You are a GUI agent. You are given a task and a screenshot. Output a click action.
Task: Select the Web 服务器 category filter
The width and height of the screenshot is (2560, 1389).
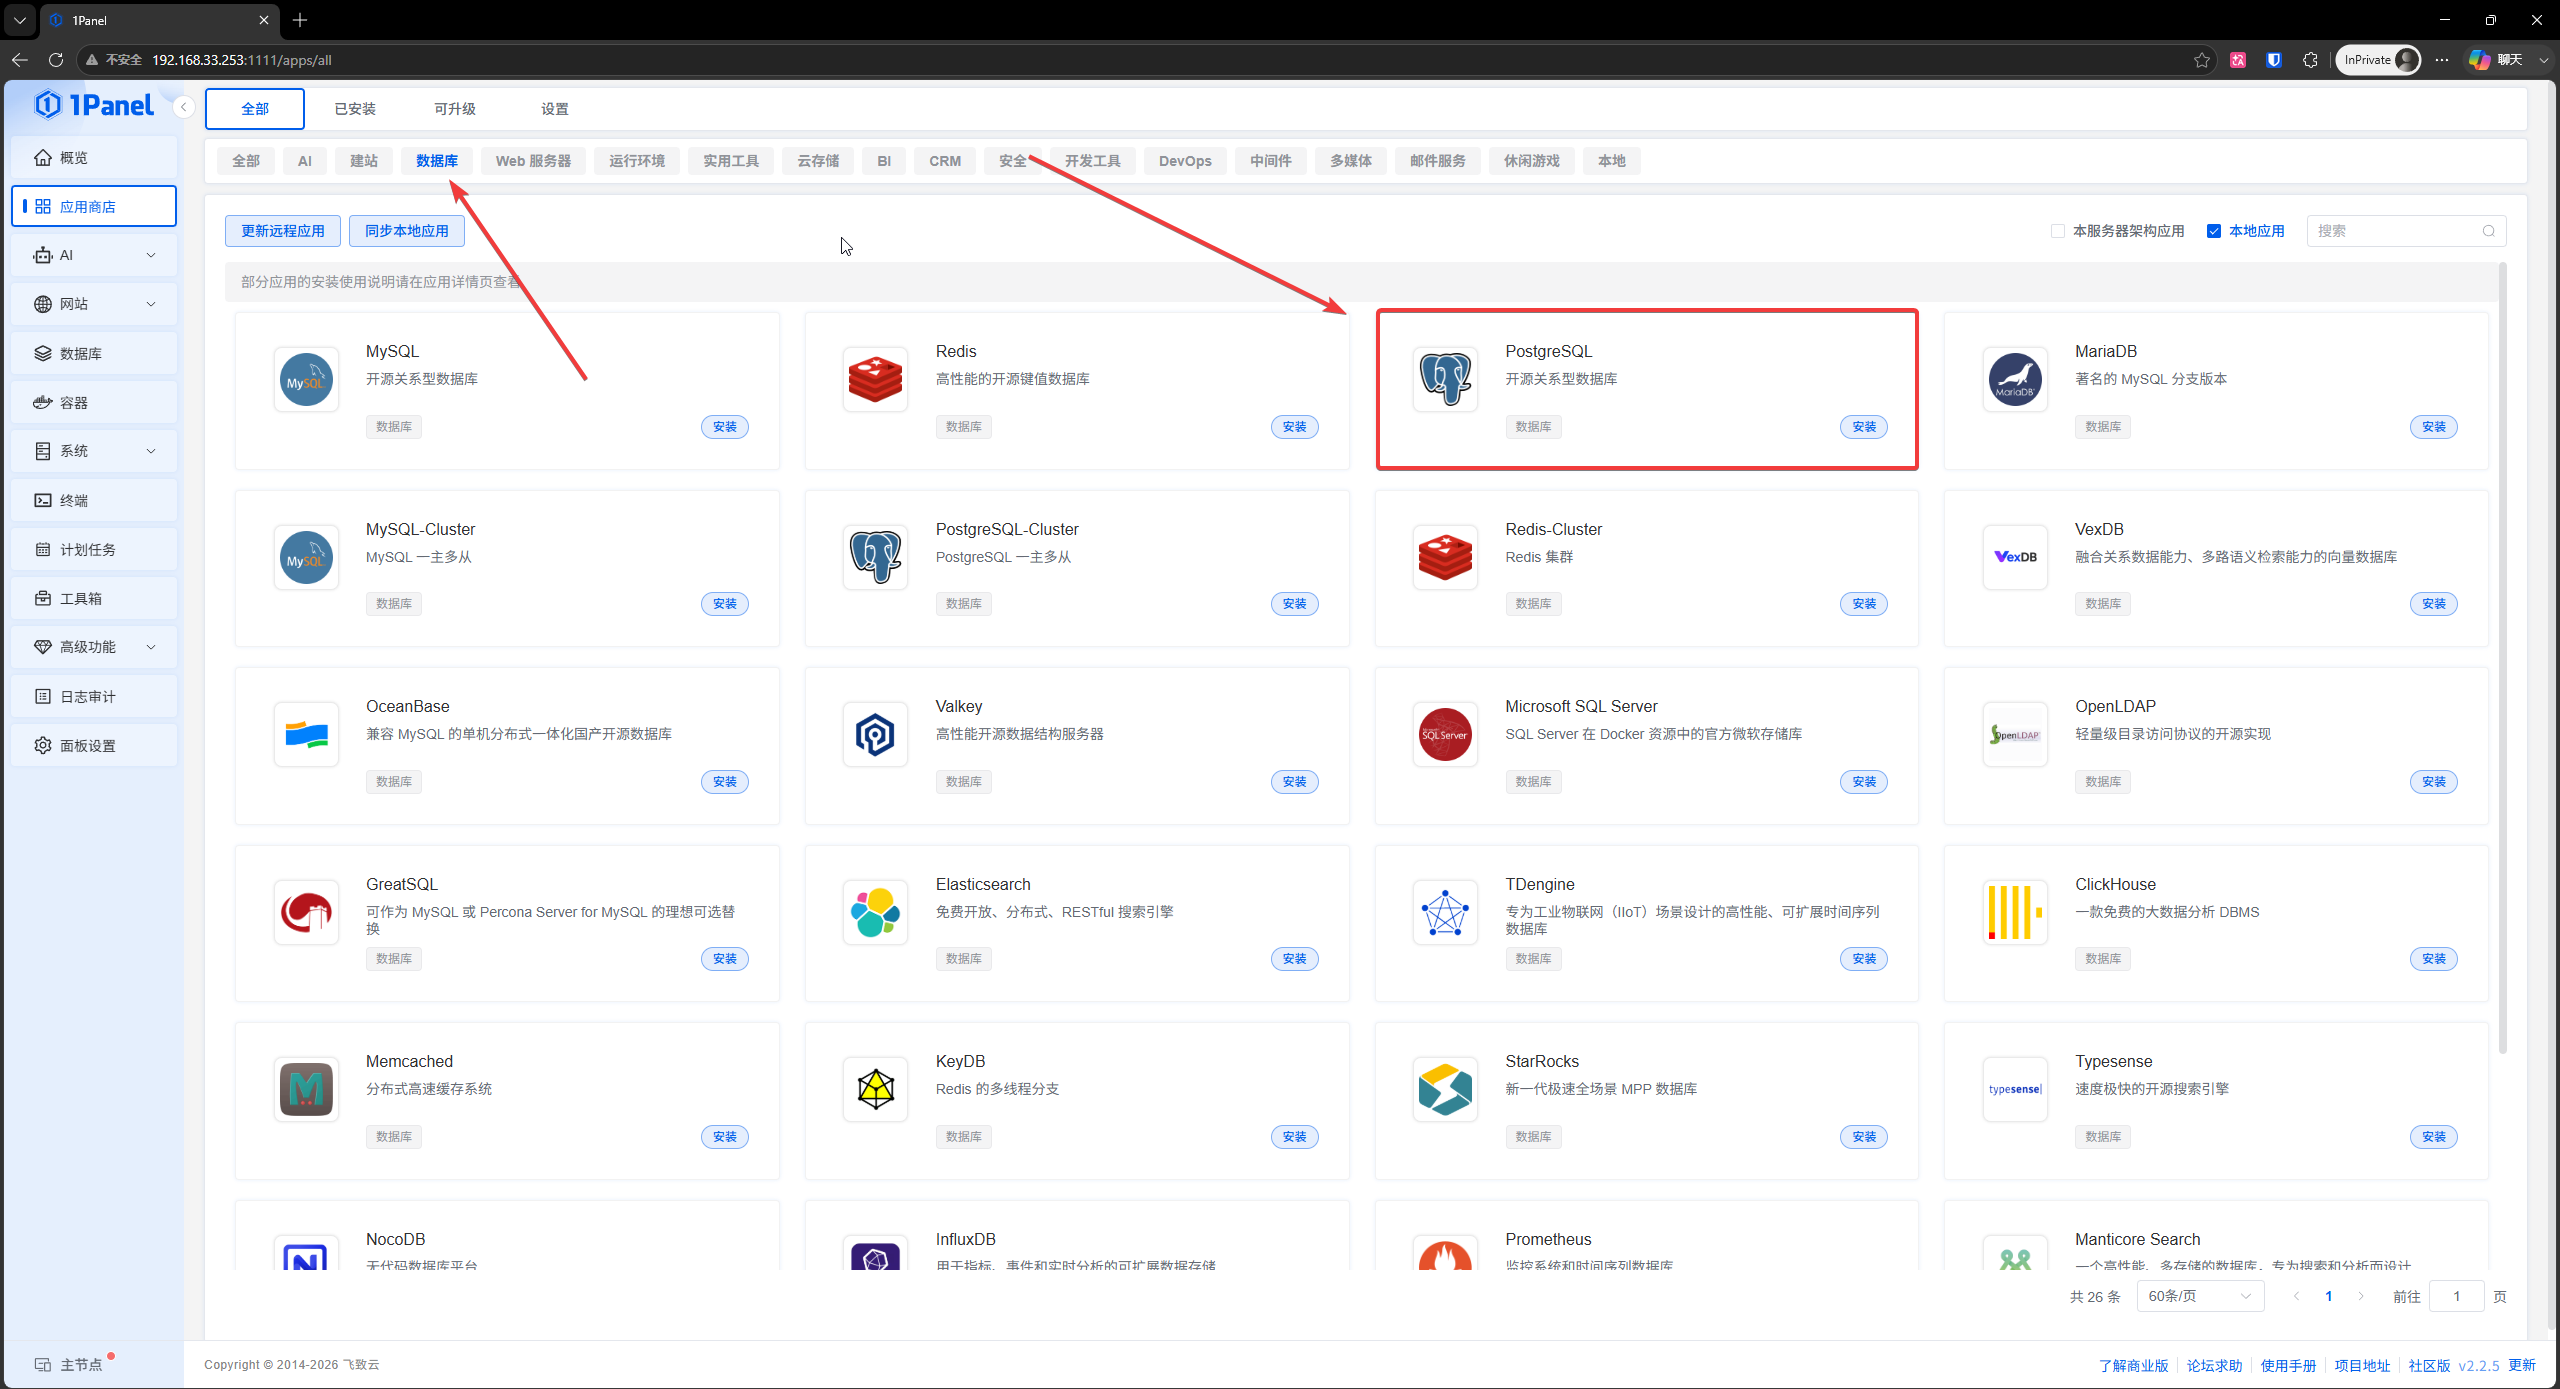click(533, 161)
